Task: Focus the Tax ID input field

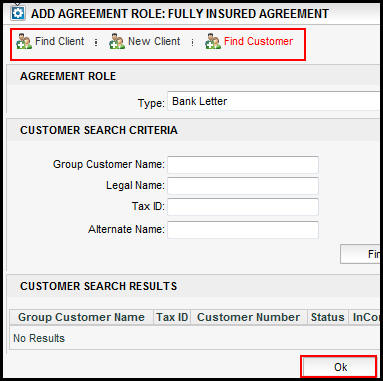Action: coord(243,207)
